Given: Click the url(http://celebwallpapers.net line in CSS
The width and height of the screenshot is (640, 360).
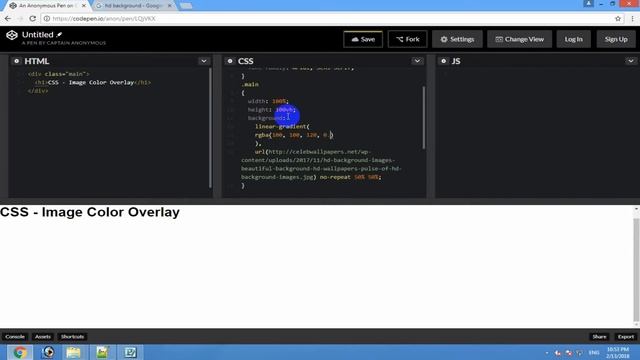Looking at the screenshot, I should (x=313, y=152).
